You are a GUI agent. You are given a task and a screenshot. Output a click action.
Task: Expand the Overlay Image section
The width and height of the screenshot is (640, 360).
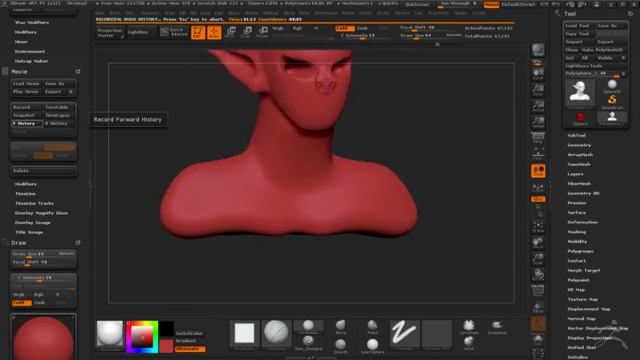point(33,222)
